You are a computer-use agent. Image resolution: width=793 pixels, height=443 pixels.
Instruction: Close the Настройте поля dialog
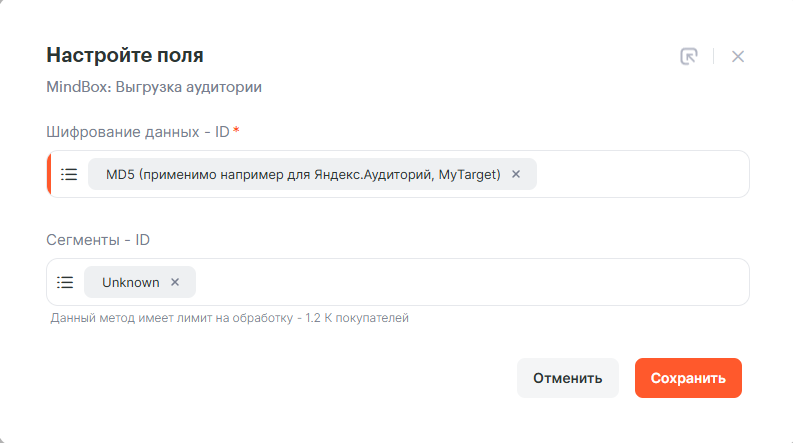(738, 57)
